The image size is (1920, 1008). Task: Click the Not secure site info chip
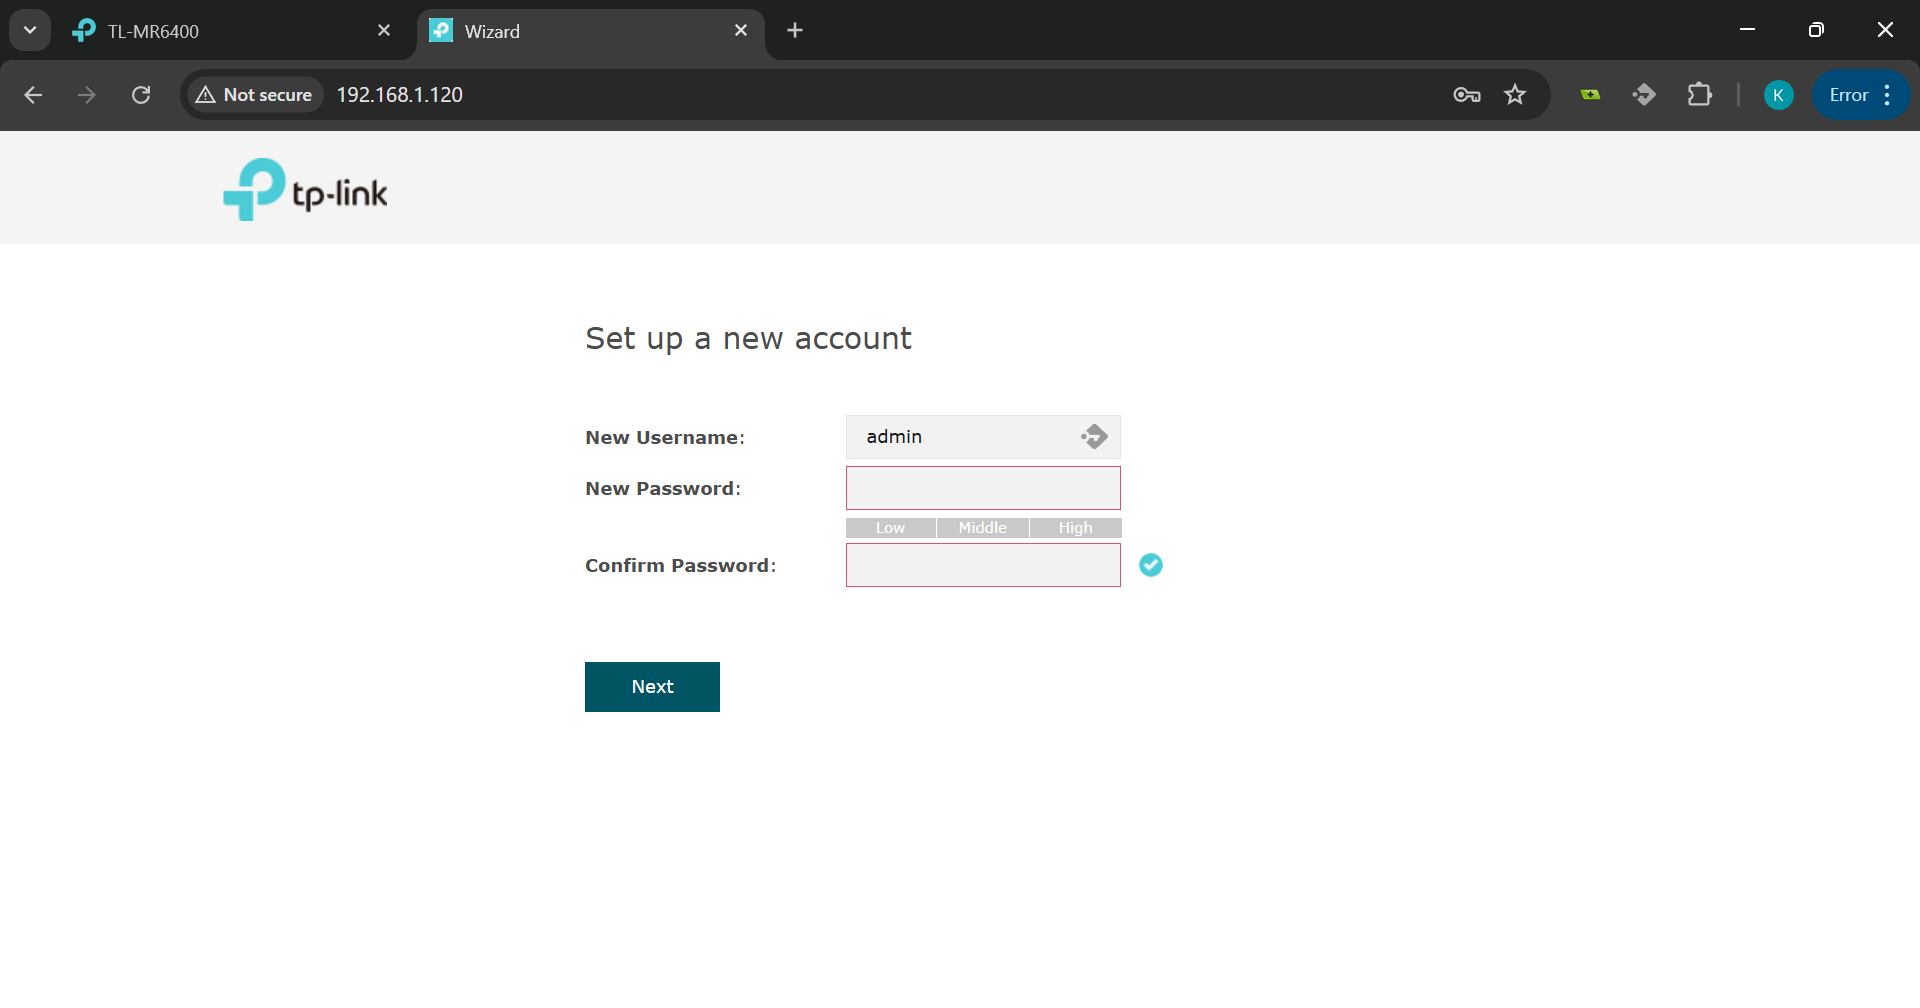(x=255, y=95)
